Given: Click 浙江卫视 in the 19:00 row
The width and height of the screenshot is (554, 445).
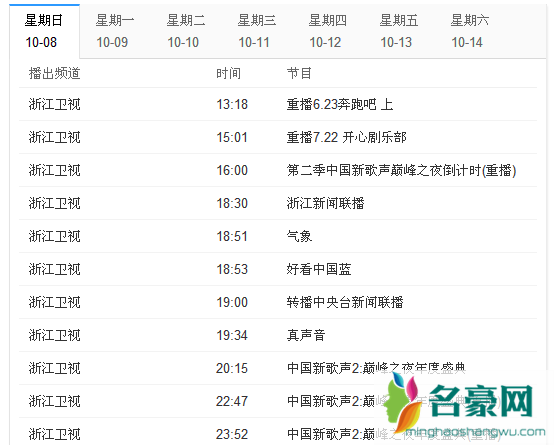Looking at the screenshot, I should coord(54,302).
